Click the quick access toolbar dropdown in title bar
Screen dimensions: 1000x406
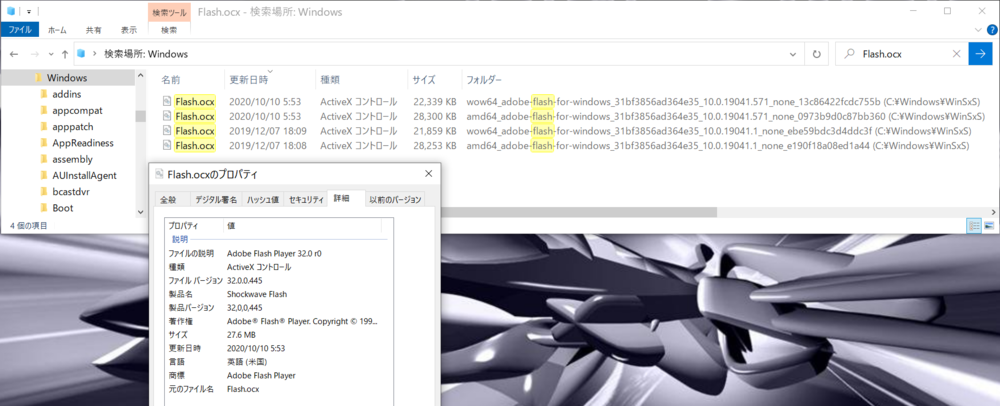29,11
